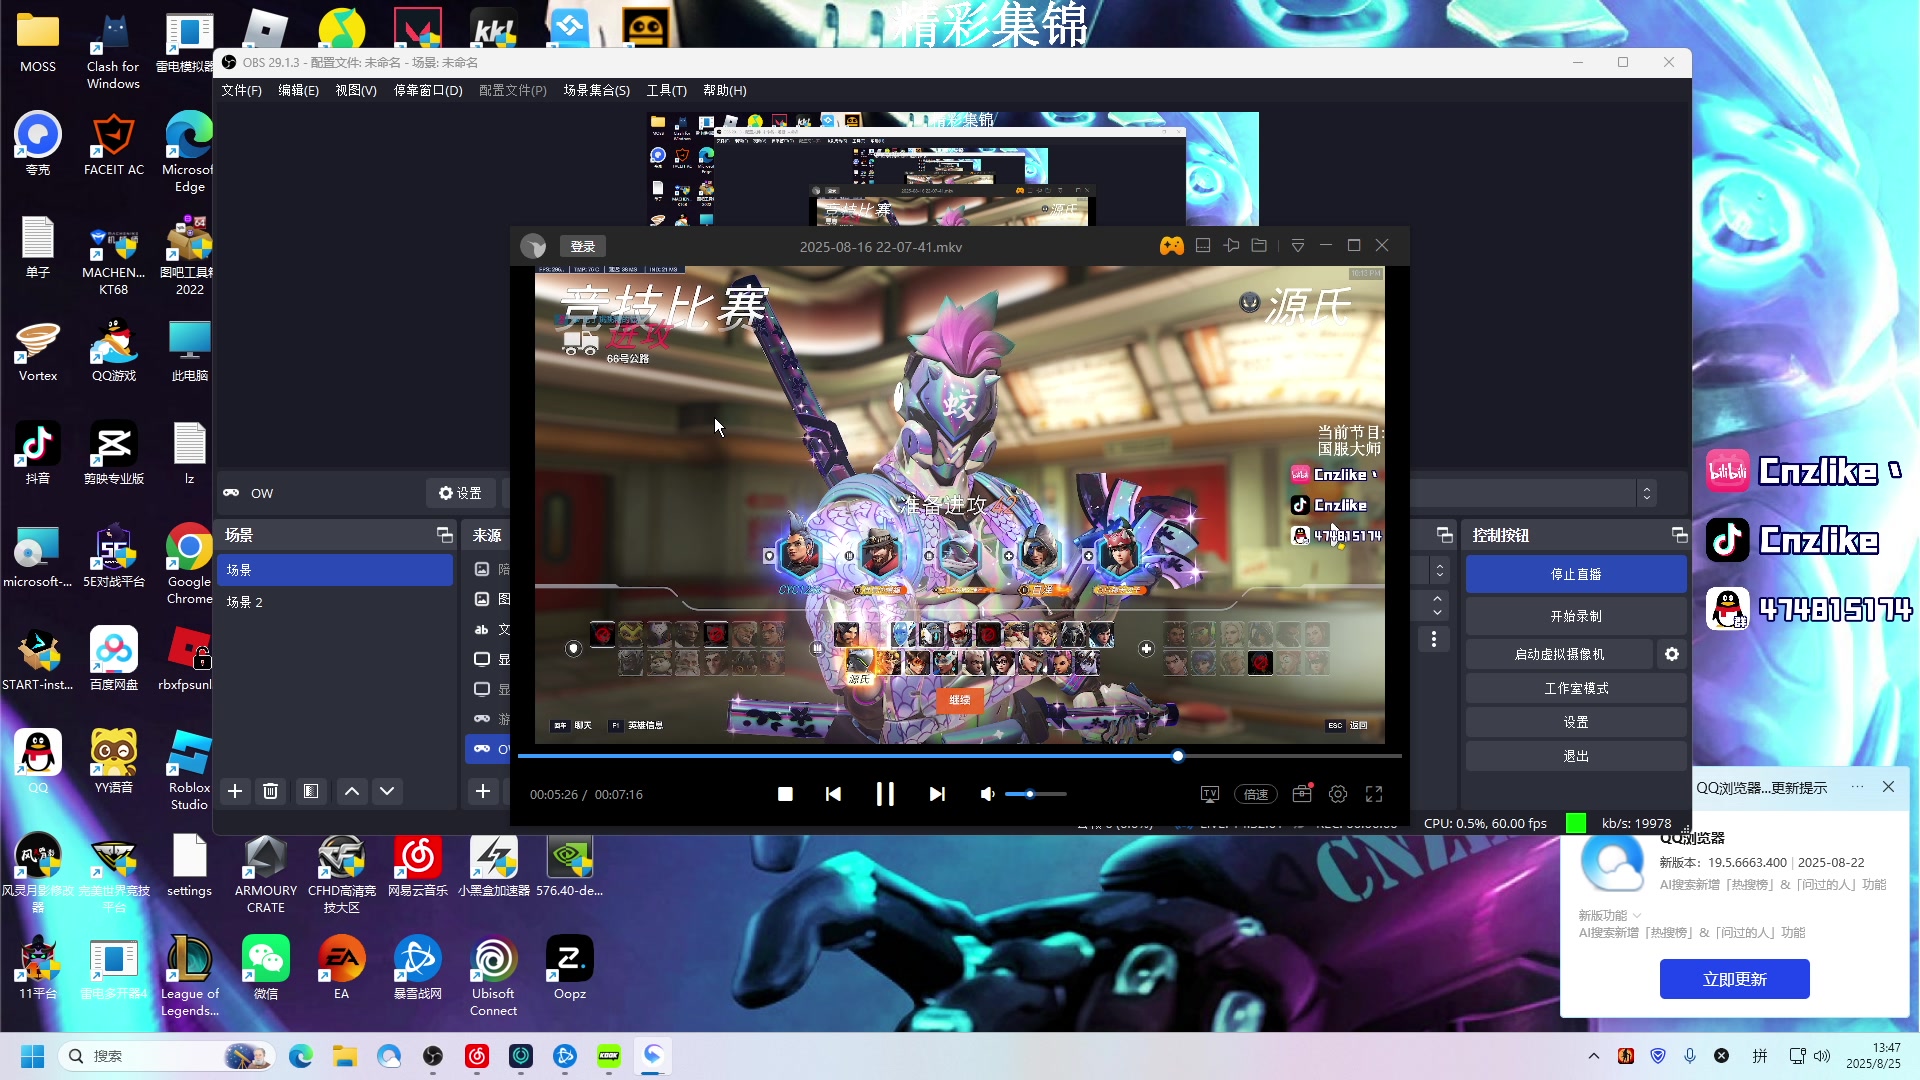Select 场景 2 in the OBS scenes list
Viewport: 1920px width, 1080px height.
click(x=335, y=602)
